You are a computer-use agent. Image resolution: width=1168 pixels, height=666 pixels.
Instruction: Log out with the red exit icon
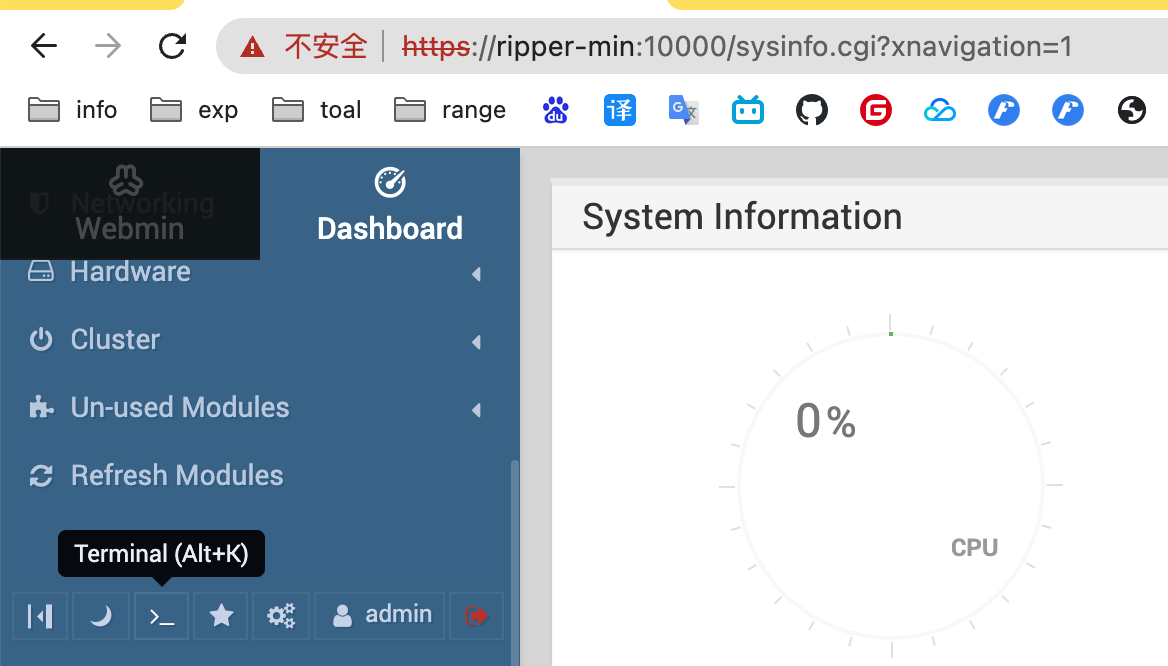[x=477, y=616]
